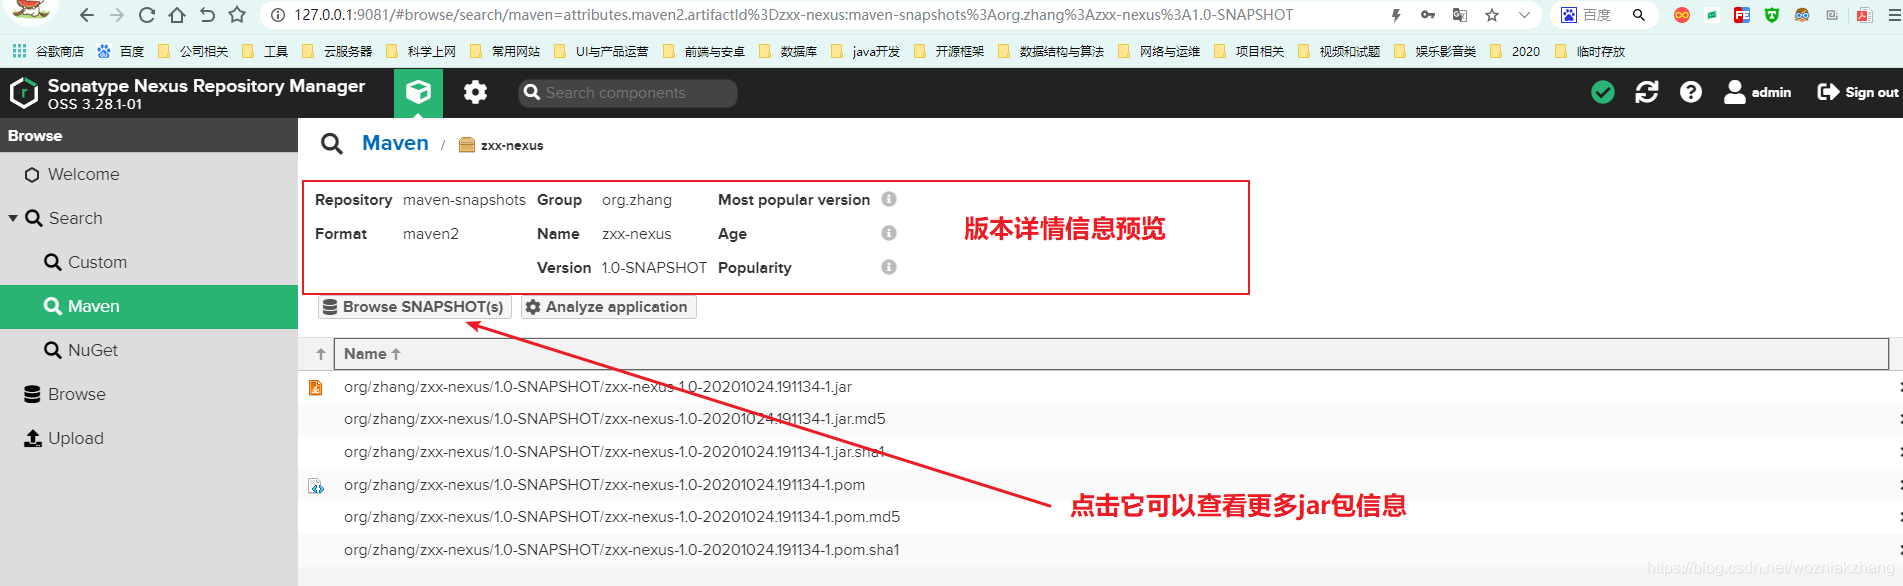This screenshot has width=1903, height=586.
Task: Click info icon for Most popular version
Action: point(889,199)
